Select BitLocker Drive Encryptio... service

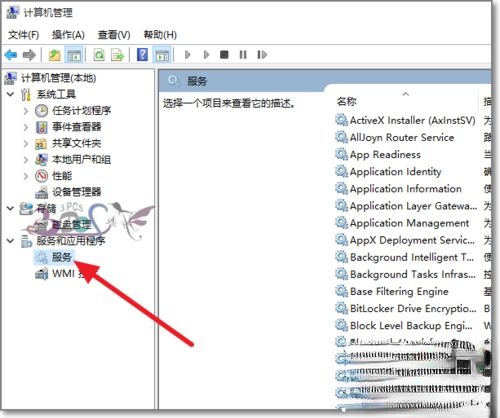[413, 309]
